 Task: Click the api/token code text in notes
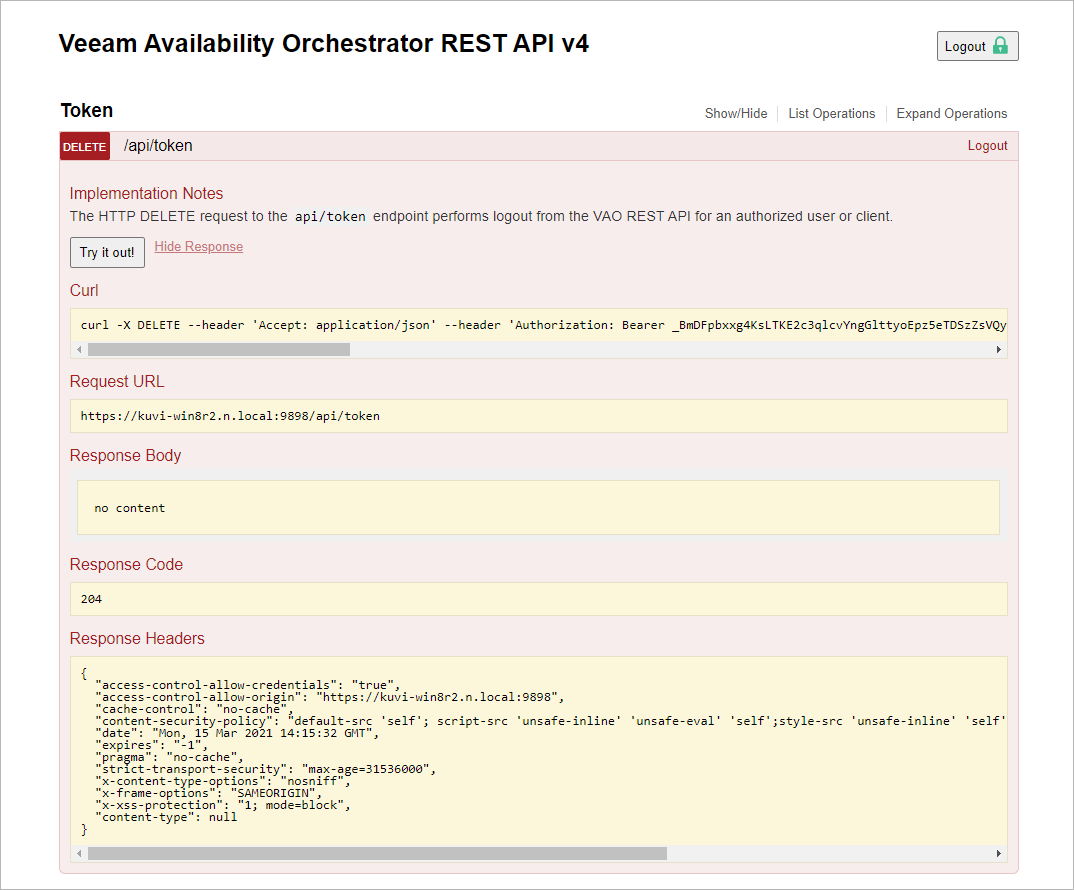click(330, 217)
